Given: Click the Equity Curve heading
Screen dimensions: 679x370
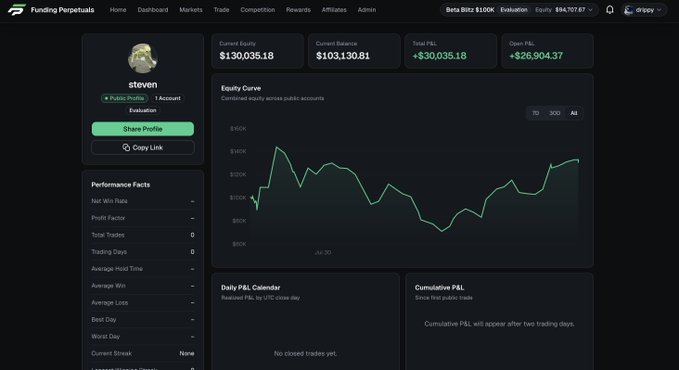Looking at the screenshot, I should click(241, 88).
